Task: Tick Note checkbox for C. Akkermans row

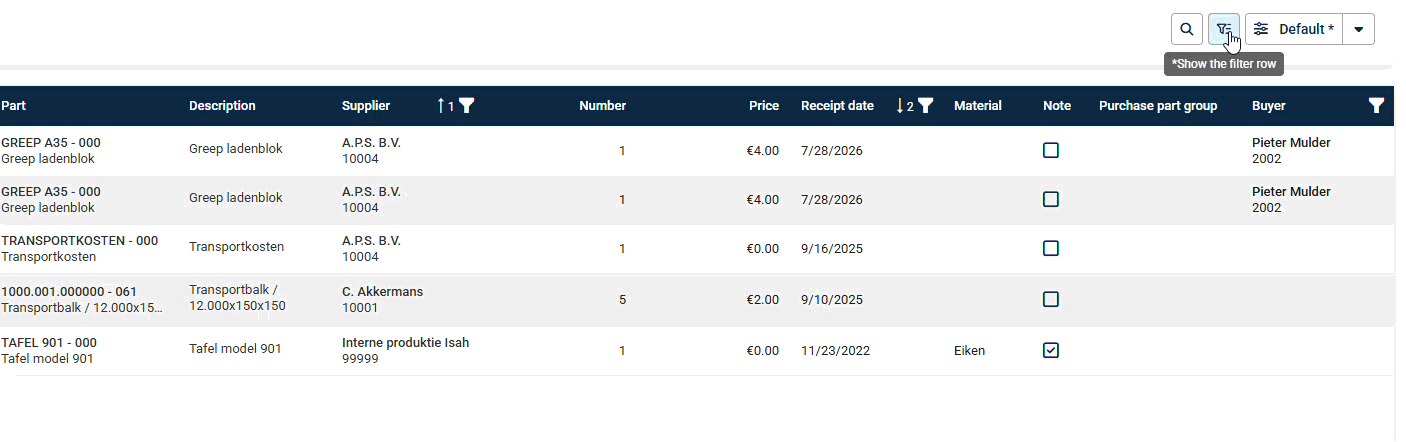Action: click(x=1050, y=299)
